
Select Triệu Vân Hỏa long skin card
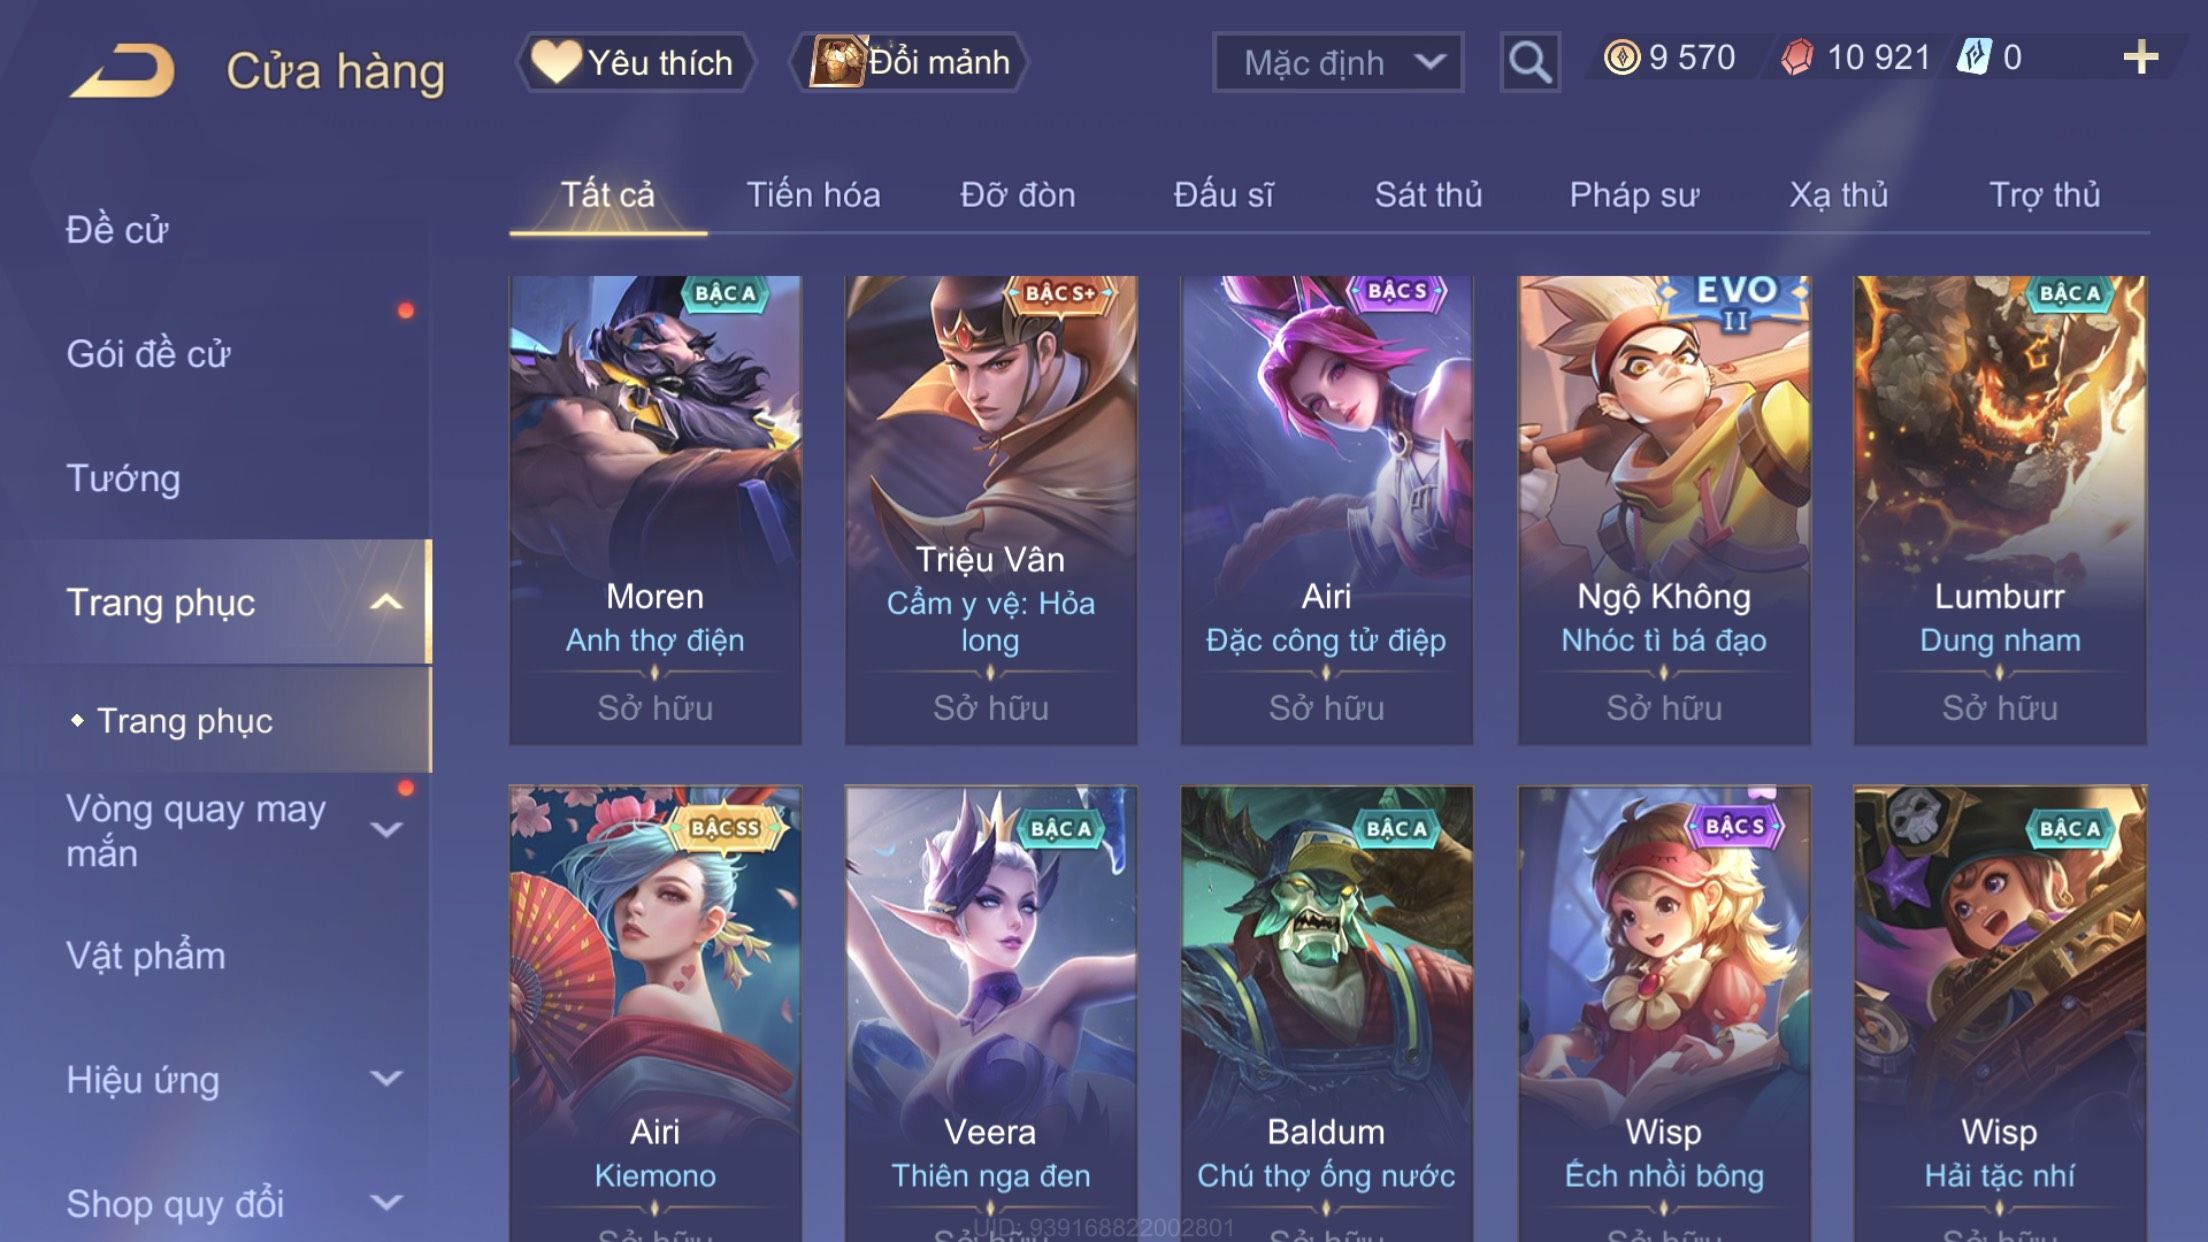tap(990, 510)
